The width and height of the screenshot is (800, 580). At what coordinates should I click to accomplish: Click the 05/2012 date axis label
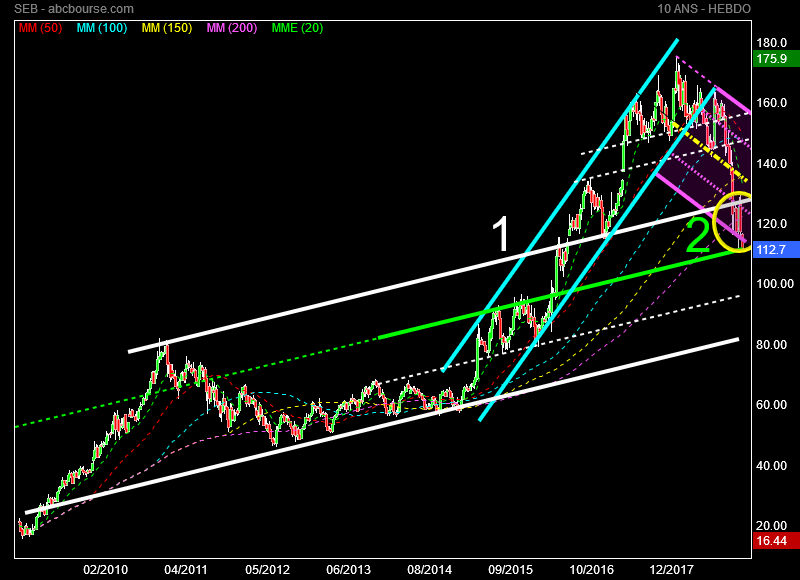click(x=267, y=570)
